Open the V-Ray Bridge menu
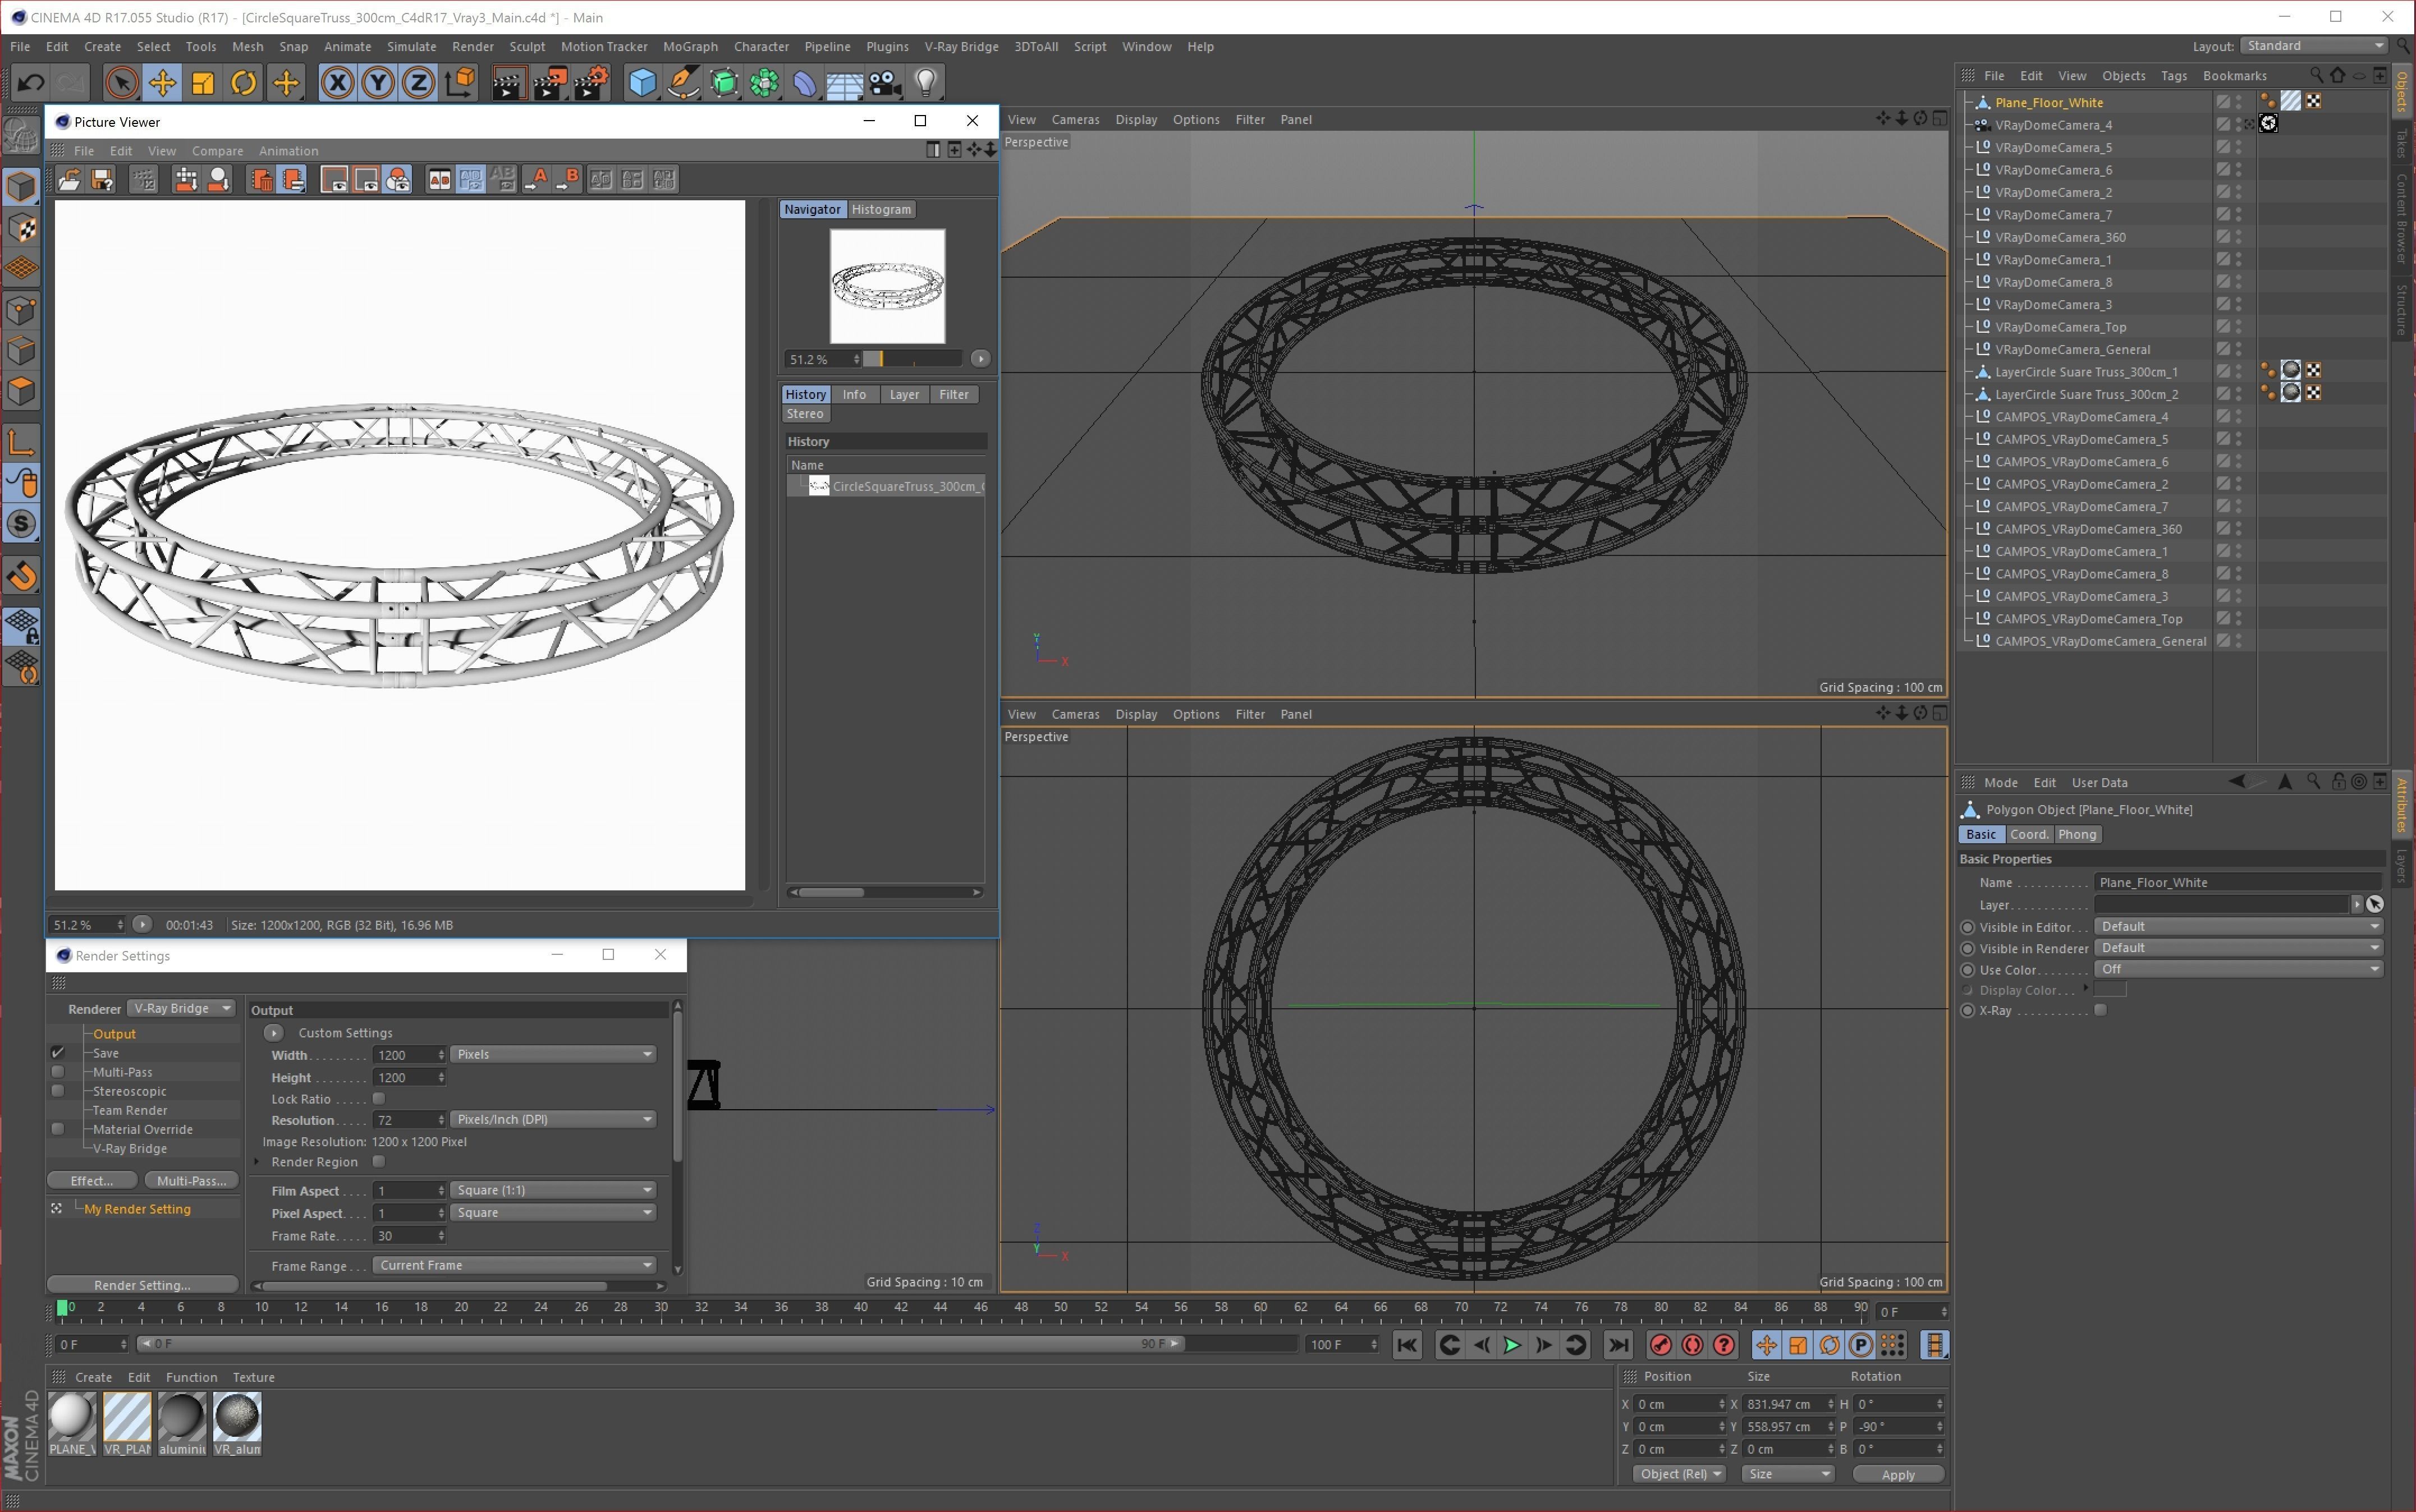 [961, 46]
